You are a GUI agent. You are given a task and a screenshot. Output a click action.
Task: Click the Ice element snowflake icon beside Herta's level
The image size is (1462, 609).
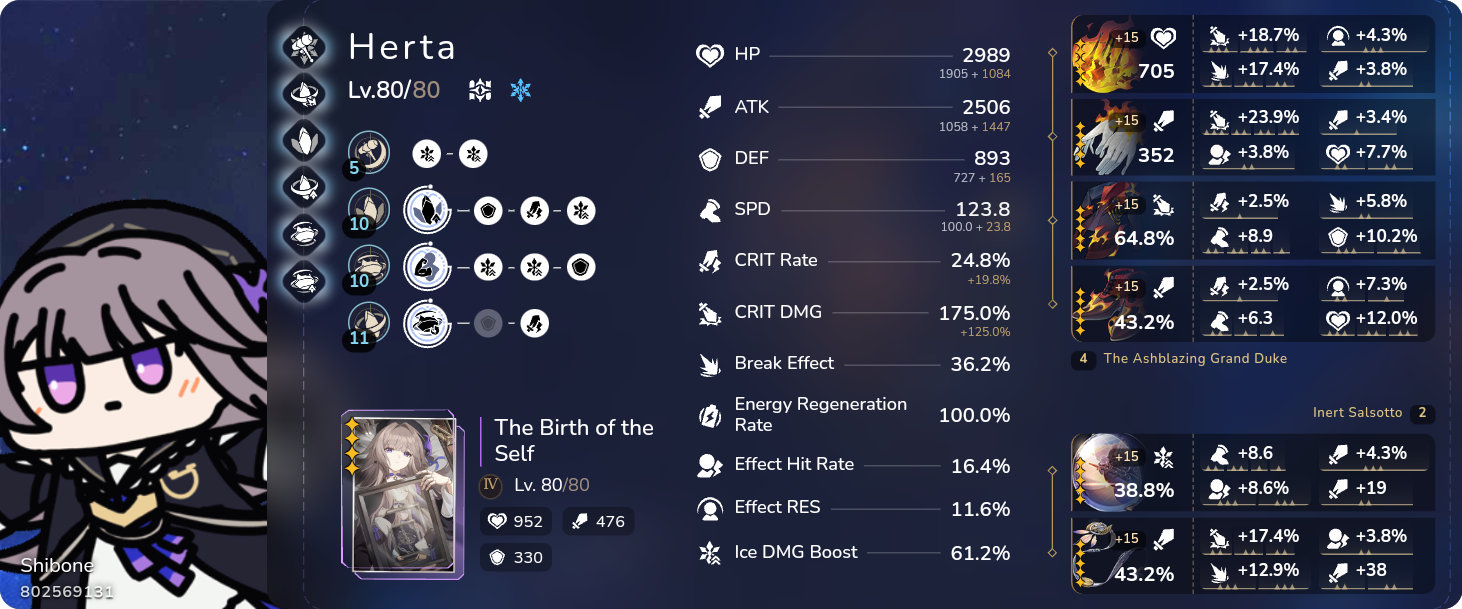(x=520, y=91)
